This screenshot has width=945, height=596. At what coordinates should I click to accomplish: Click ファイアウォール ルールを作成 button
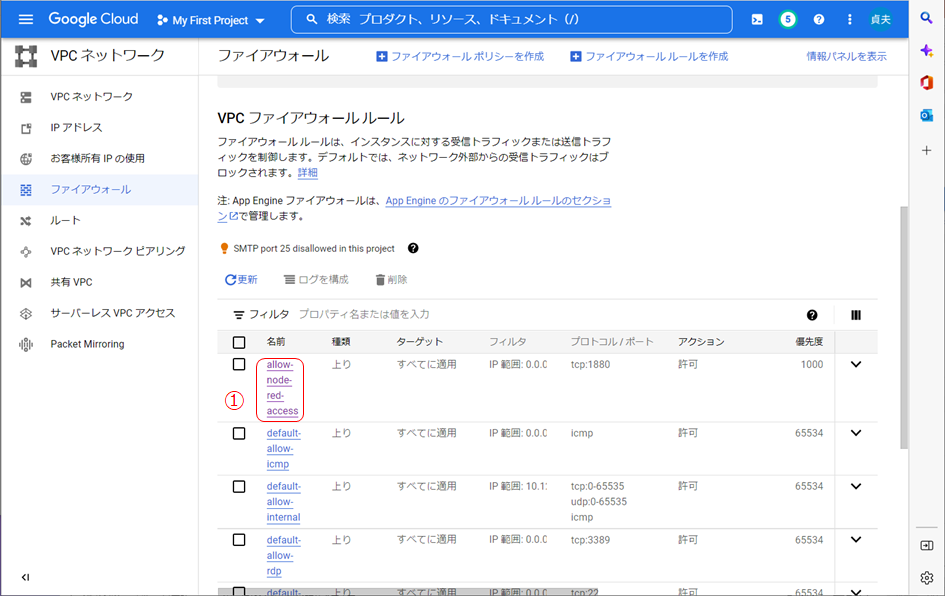pyautogui.click(x=649, y=56)
